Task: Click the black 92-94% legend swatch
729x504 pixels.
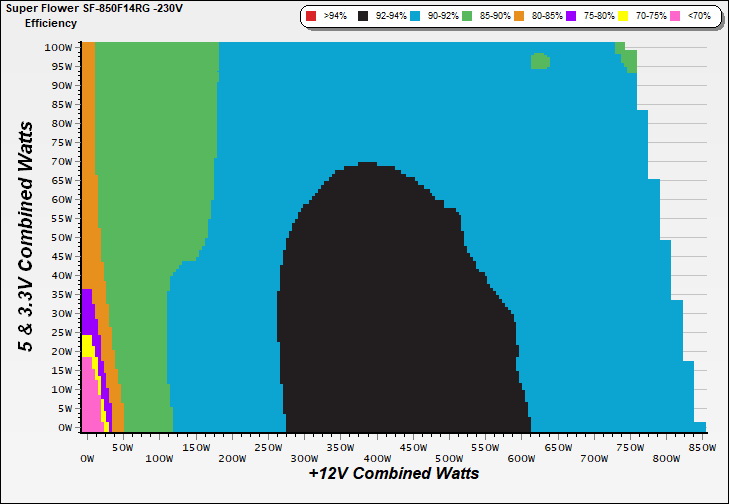Action: (361, 17)
